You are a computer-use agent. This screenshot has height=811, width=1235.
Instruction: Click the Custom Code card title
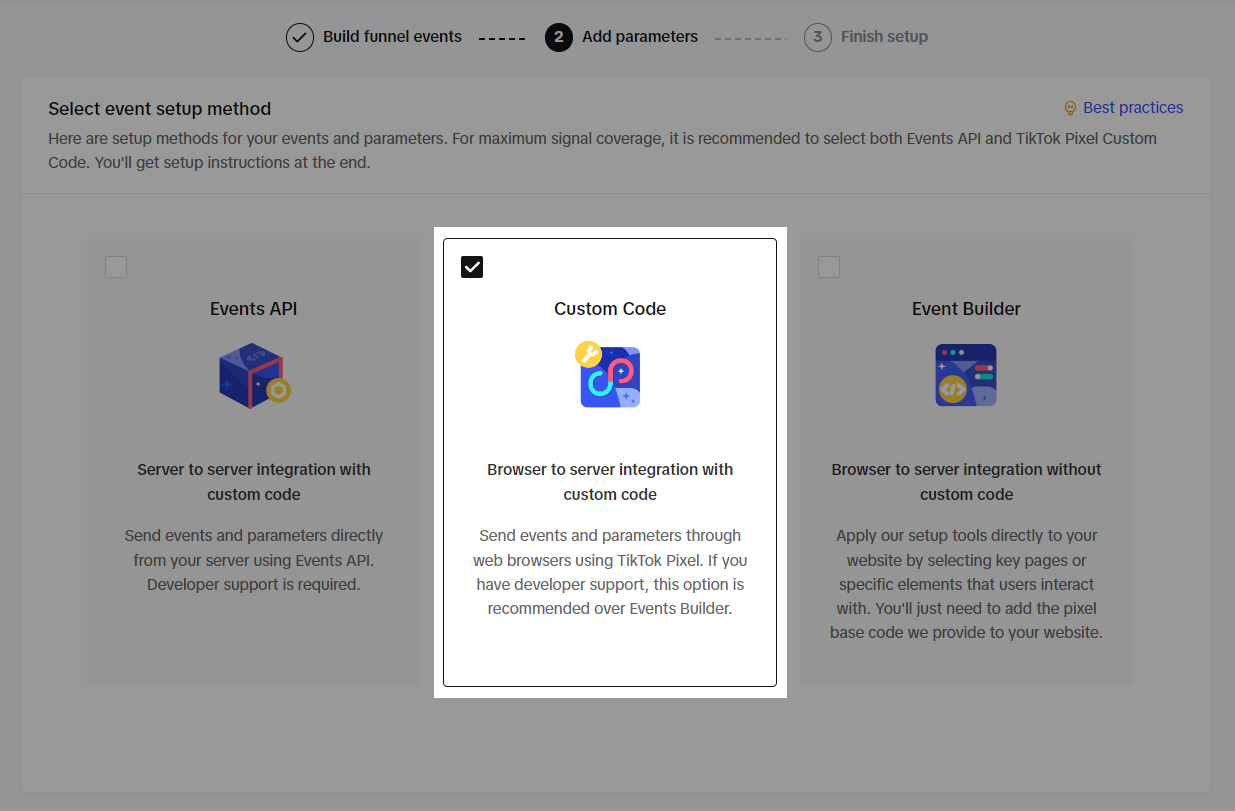click(x=610, y=309)
